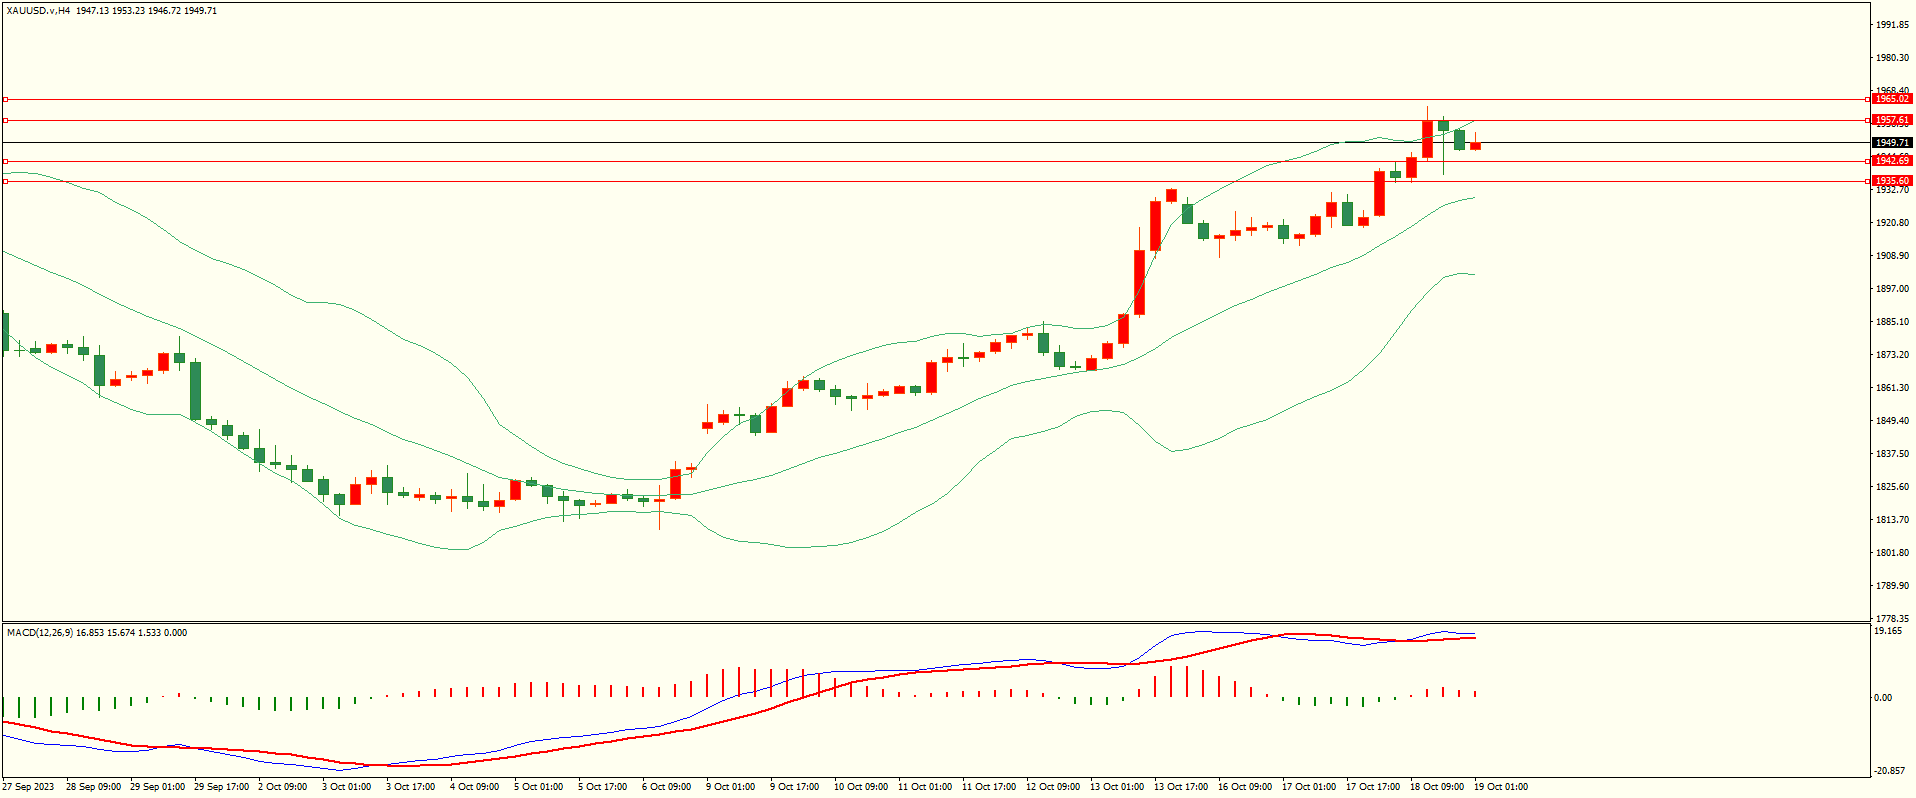Click the 1991.85 value on price axis
This screenshot has height=798, width=1916.
1892,25
